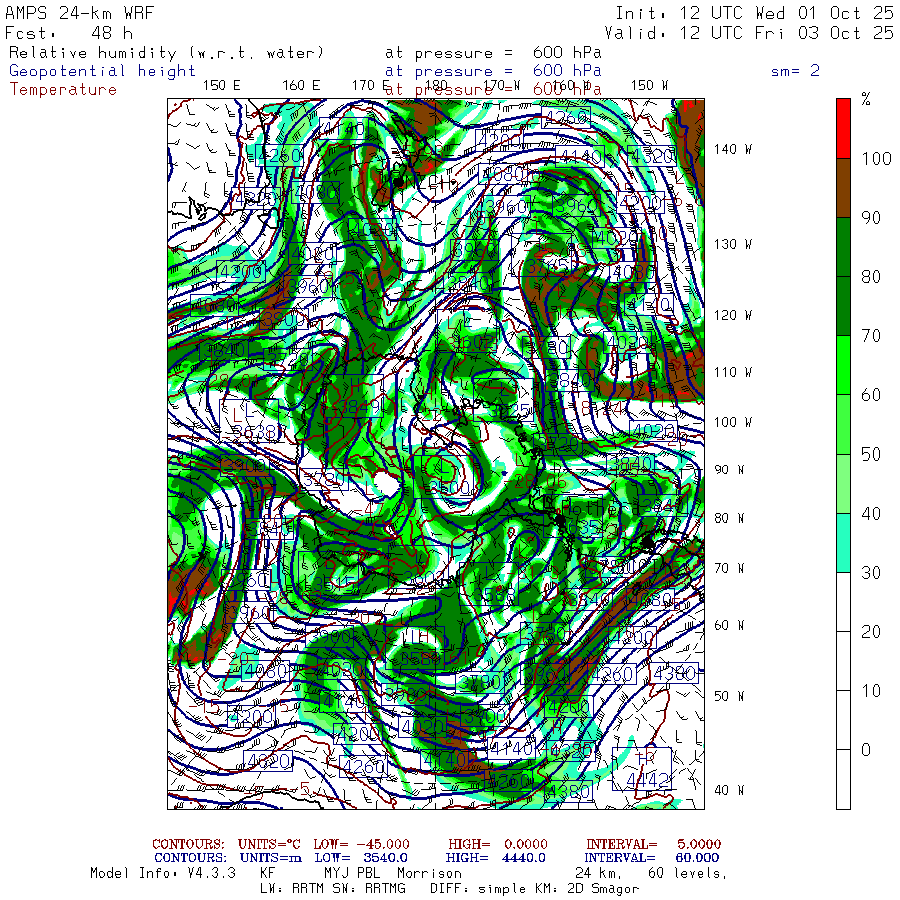Click the '90 W' longitude label
This screenshot has height=900, width=900.
(x=729, y=470)
